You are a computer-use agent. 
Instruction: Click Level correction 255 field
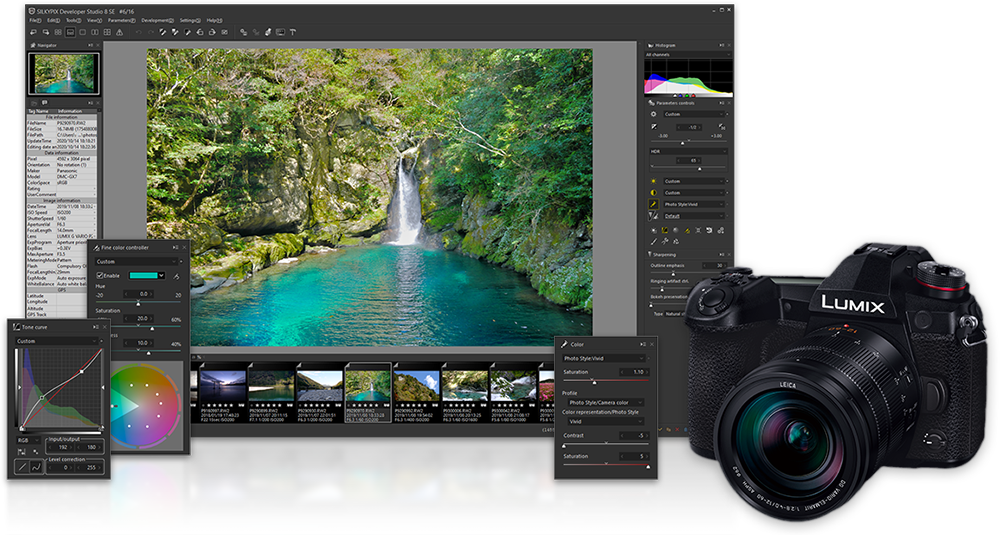[90, 467]
